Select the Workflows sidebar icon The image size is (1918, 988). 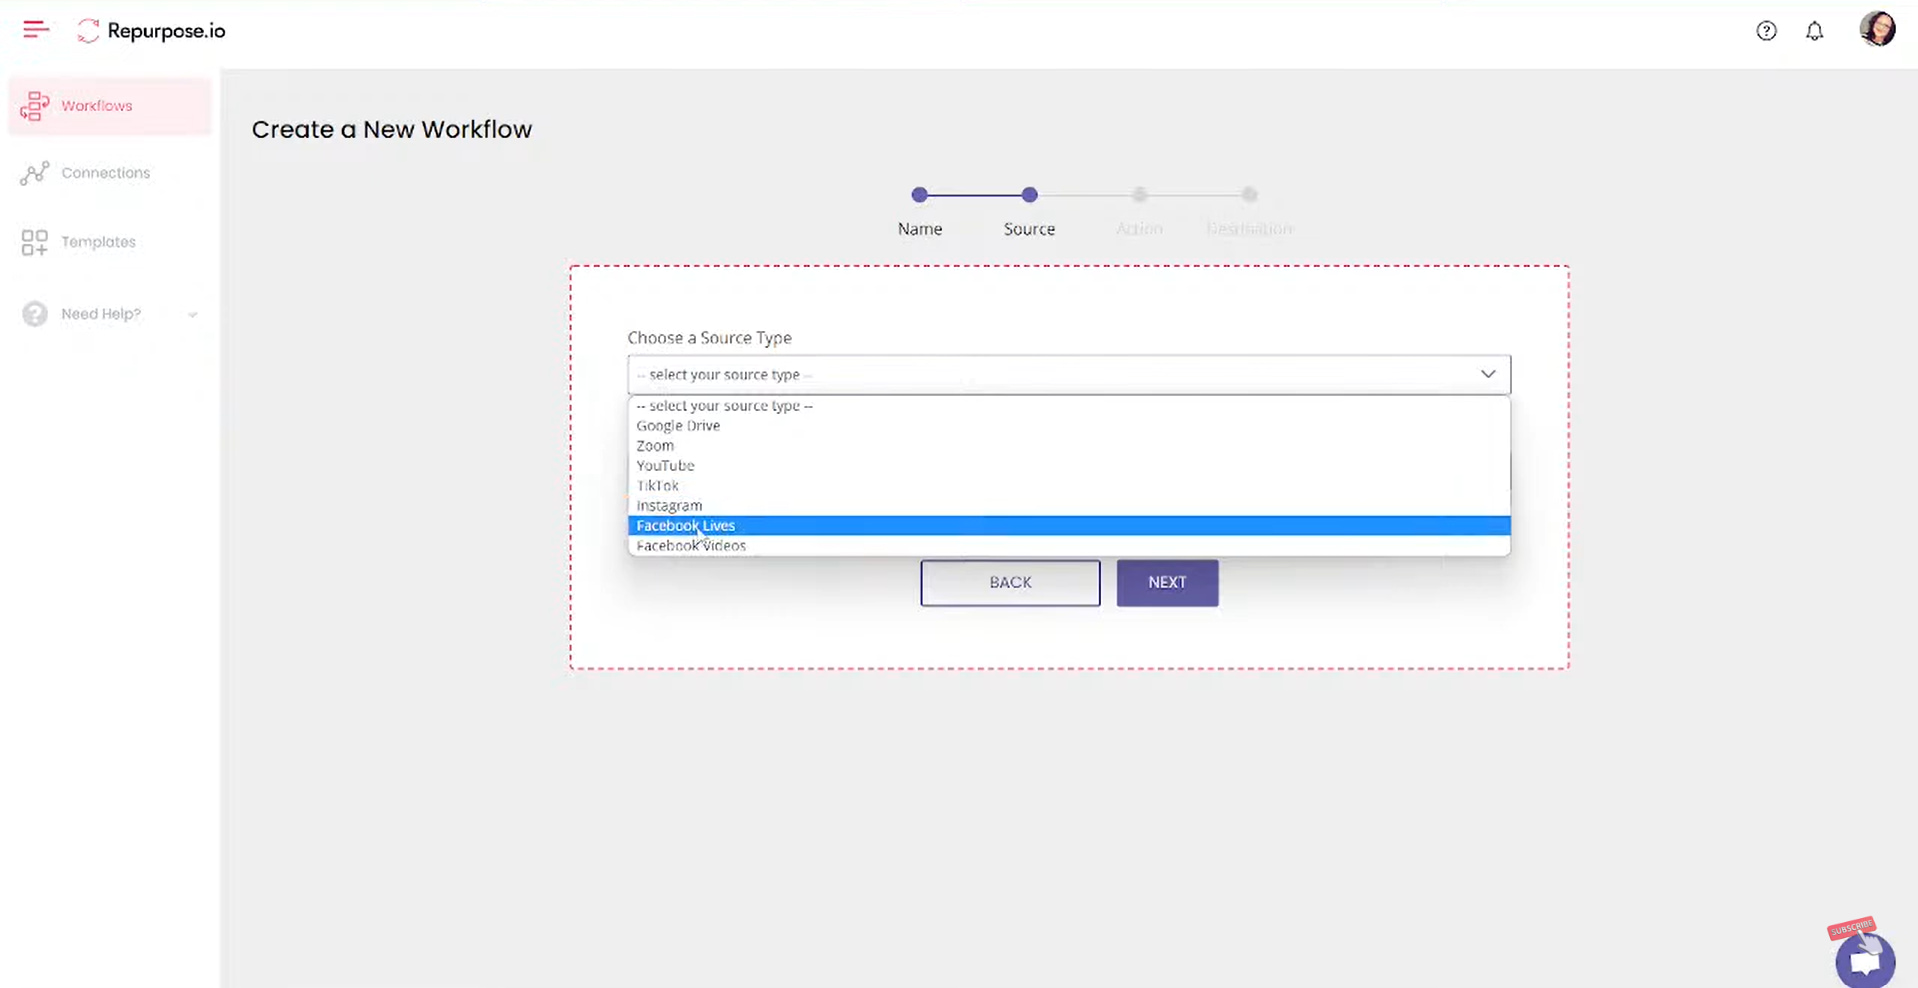[x=35, y=105]
